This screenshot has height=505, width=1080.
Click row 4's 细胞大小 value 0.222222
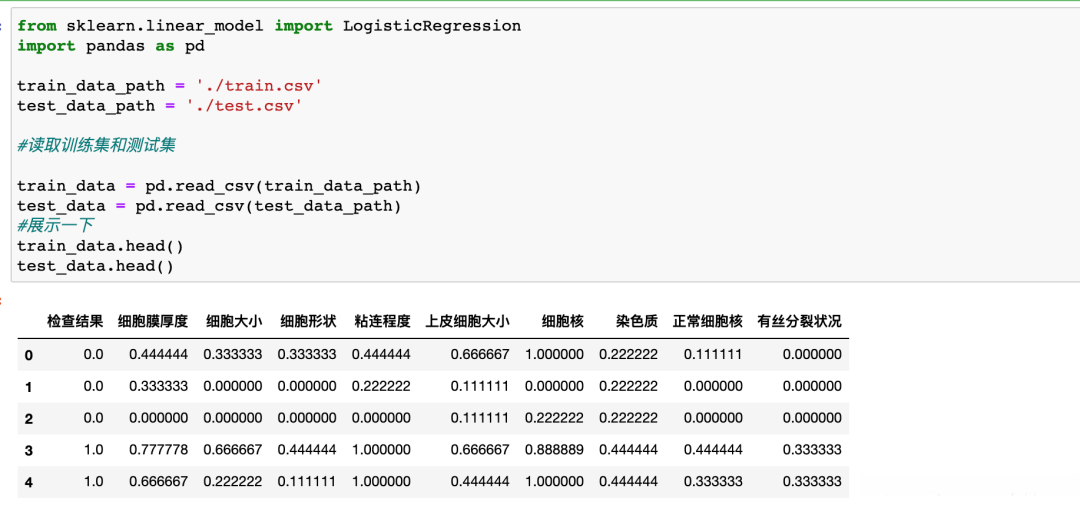(232, 481)
